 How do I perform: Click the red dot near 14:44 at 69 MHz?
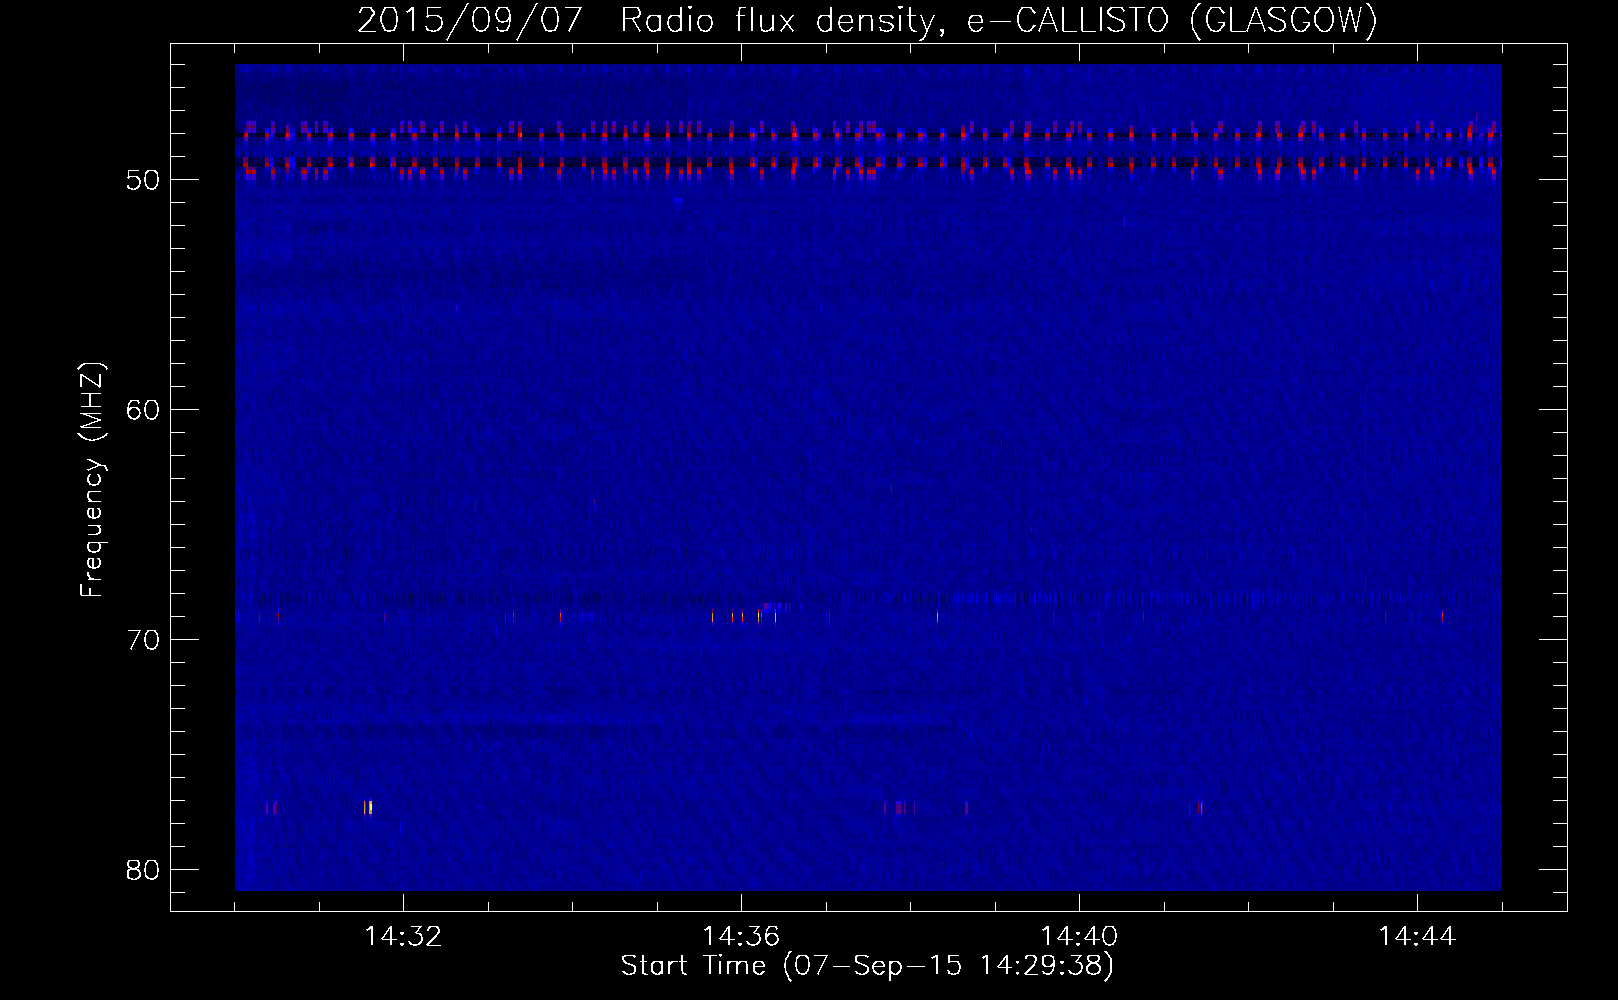(1442, 616)
